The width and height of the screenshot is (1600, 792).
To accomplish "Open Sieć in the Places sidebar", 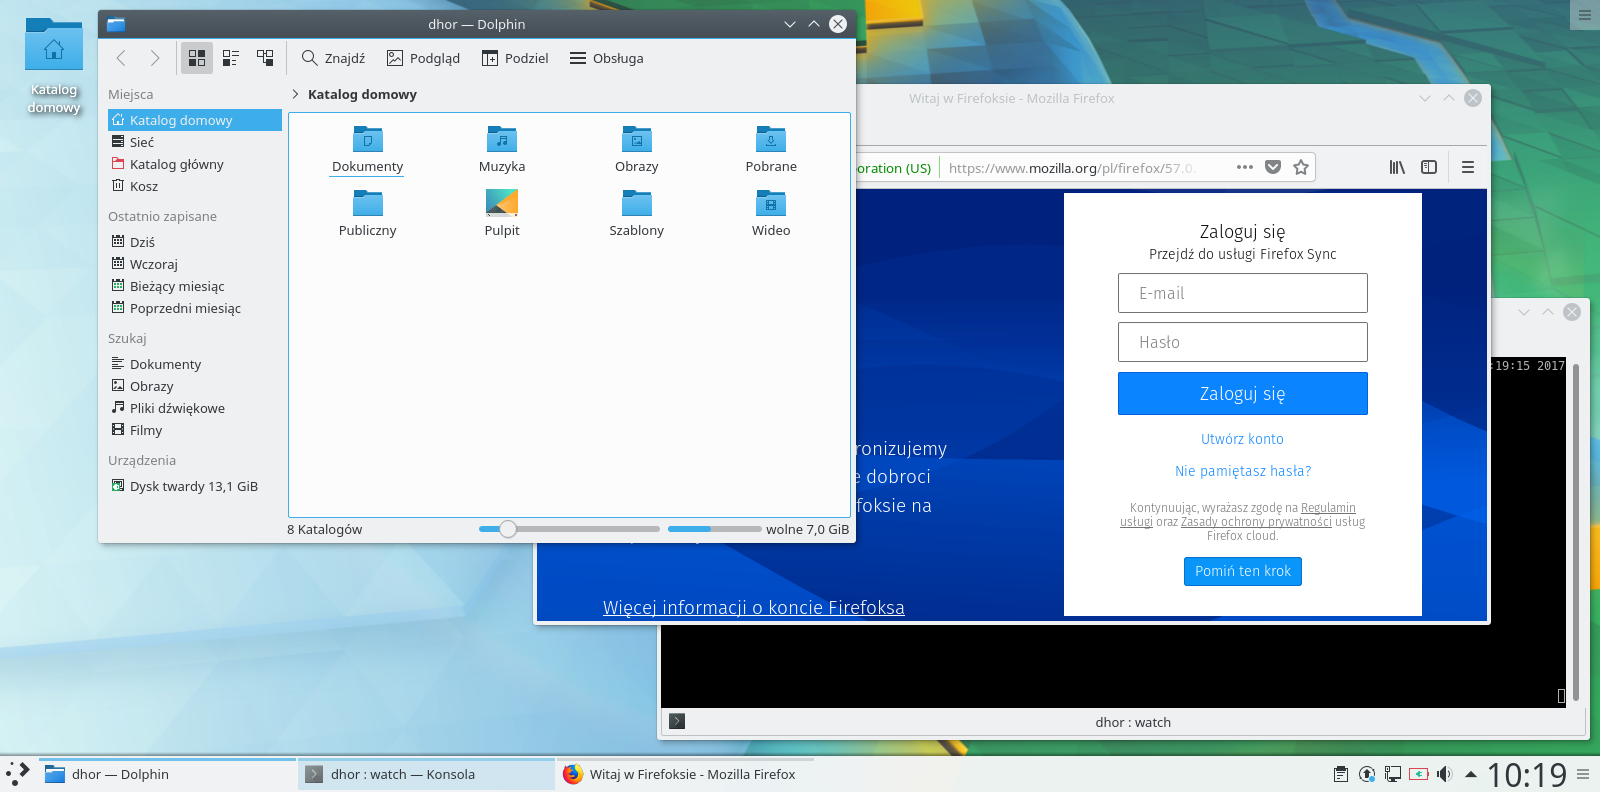I will pyautogui.click(x=195, y=142).
